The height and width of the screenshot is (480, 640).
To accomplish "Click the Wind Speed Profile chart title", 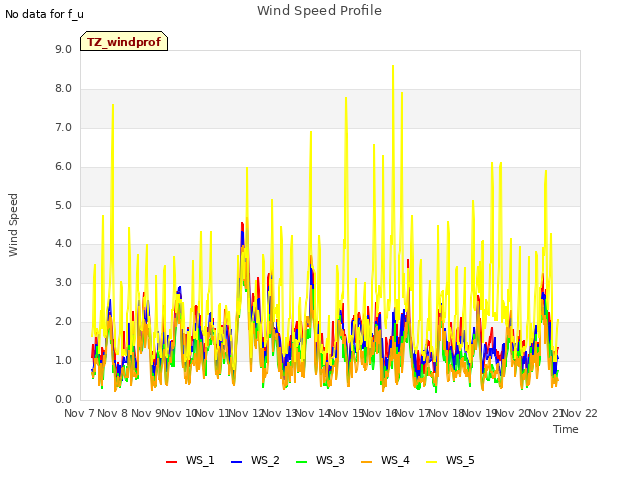I will click(x=319, y=11).
